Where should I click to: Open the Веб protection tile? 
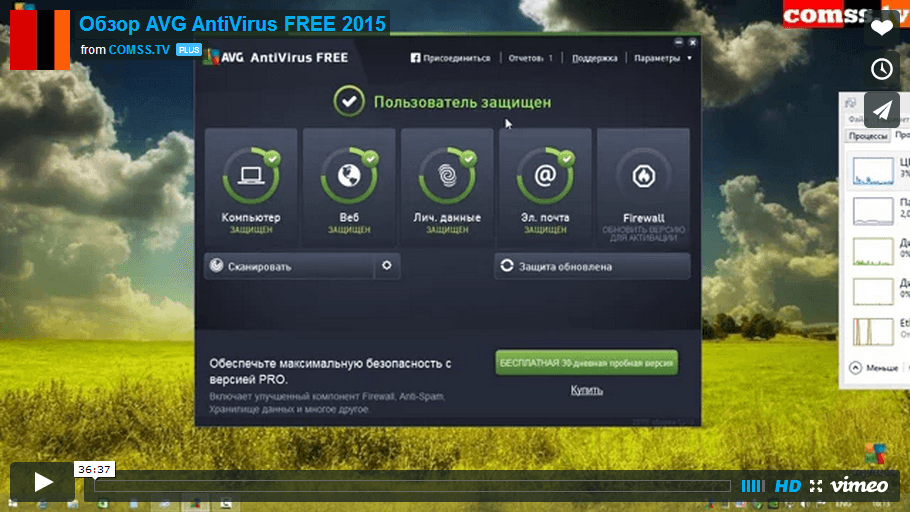pos(349,188)
